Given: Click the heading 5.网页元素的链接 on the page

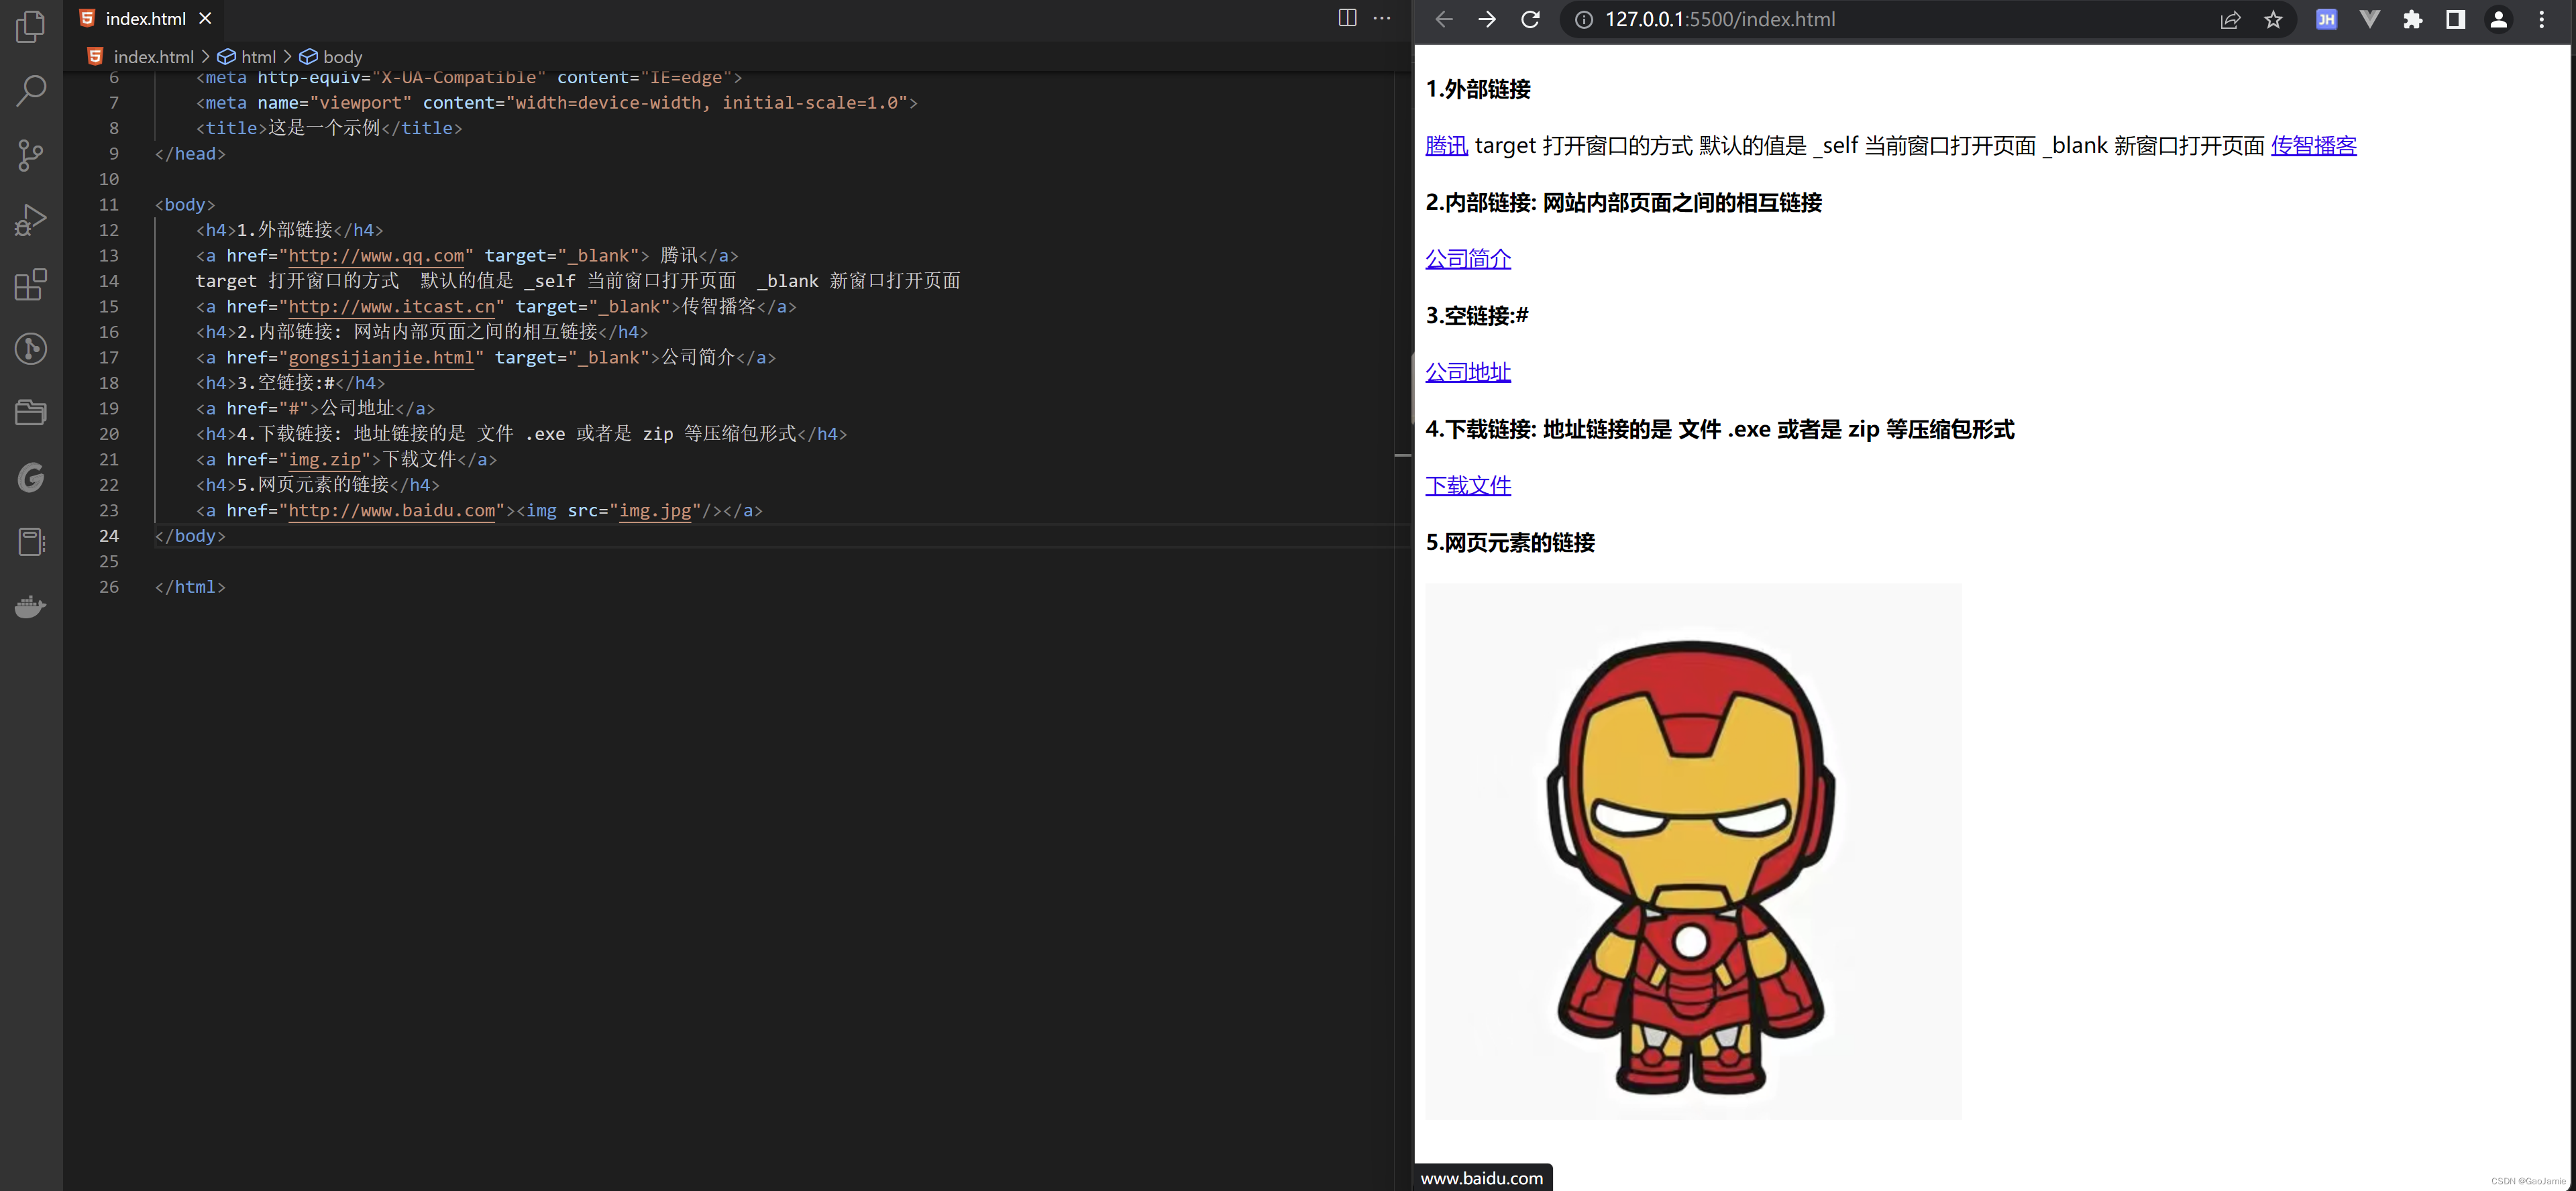Looking at the screenshot, I should [x=1510, y=543].
